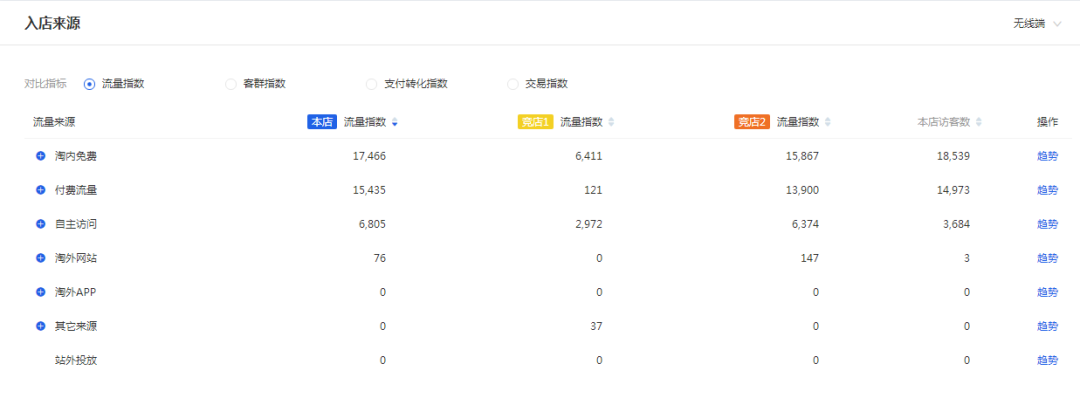Expand the 淘内免费 row plus icon
1080x398 pixels.
click(41, 156)
